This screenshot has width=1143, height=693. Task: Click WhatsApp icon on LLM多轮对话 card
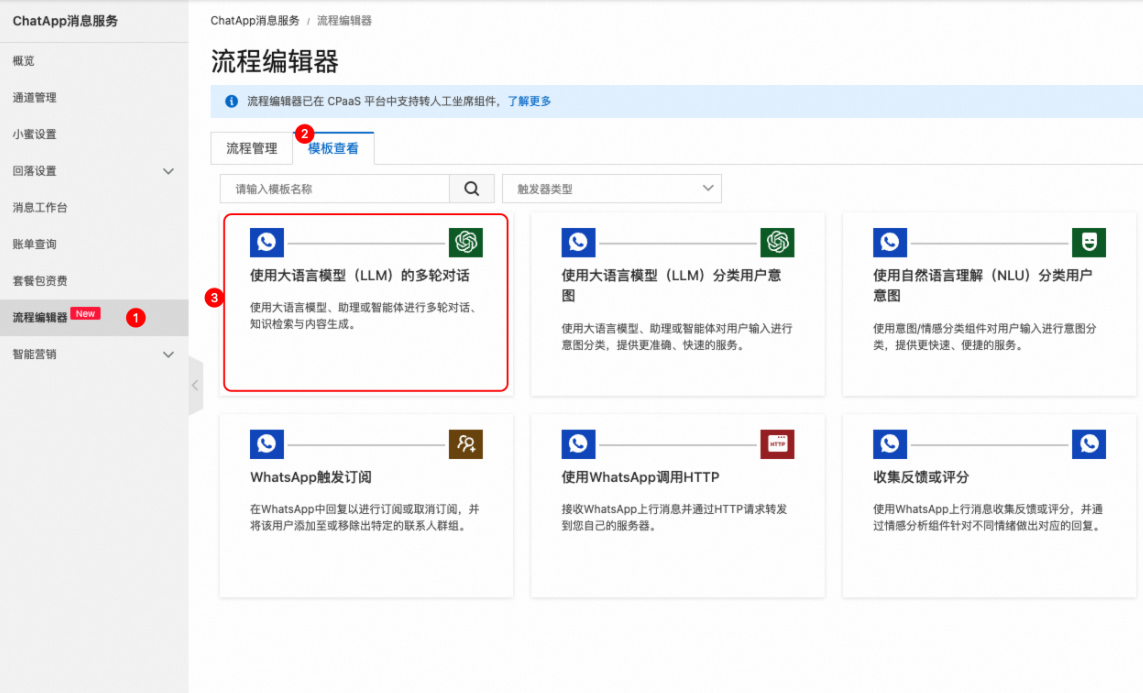tap(267, 242)
